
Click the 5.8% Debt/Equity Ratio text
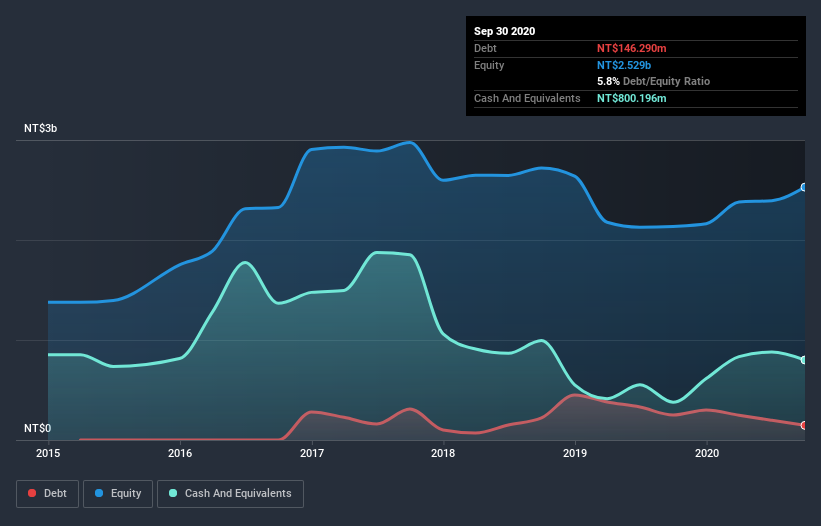point(653,81)
